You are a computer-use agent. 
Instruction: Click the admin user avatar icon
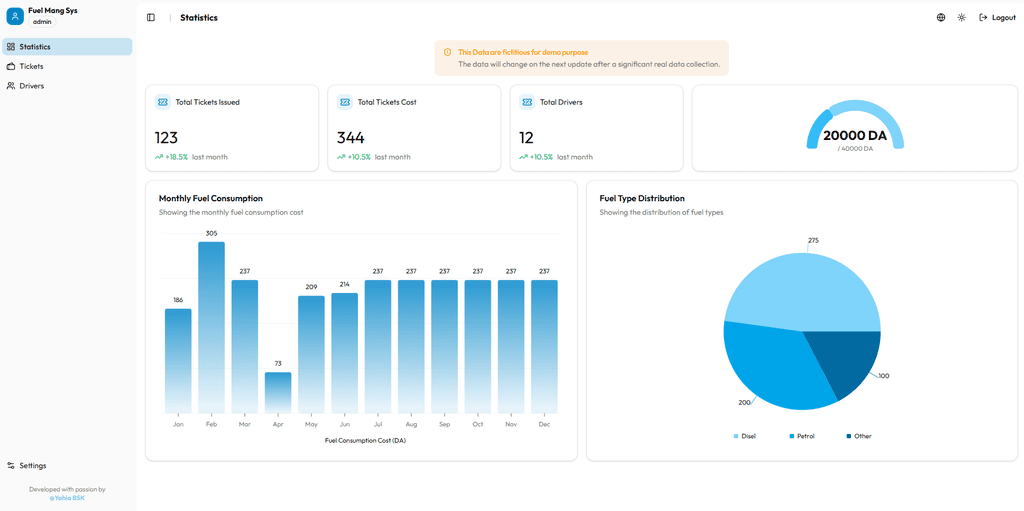point(15,16)
